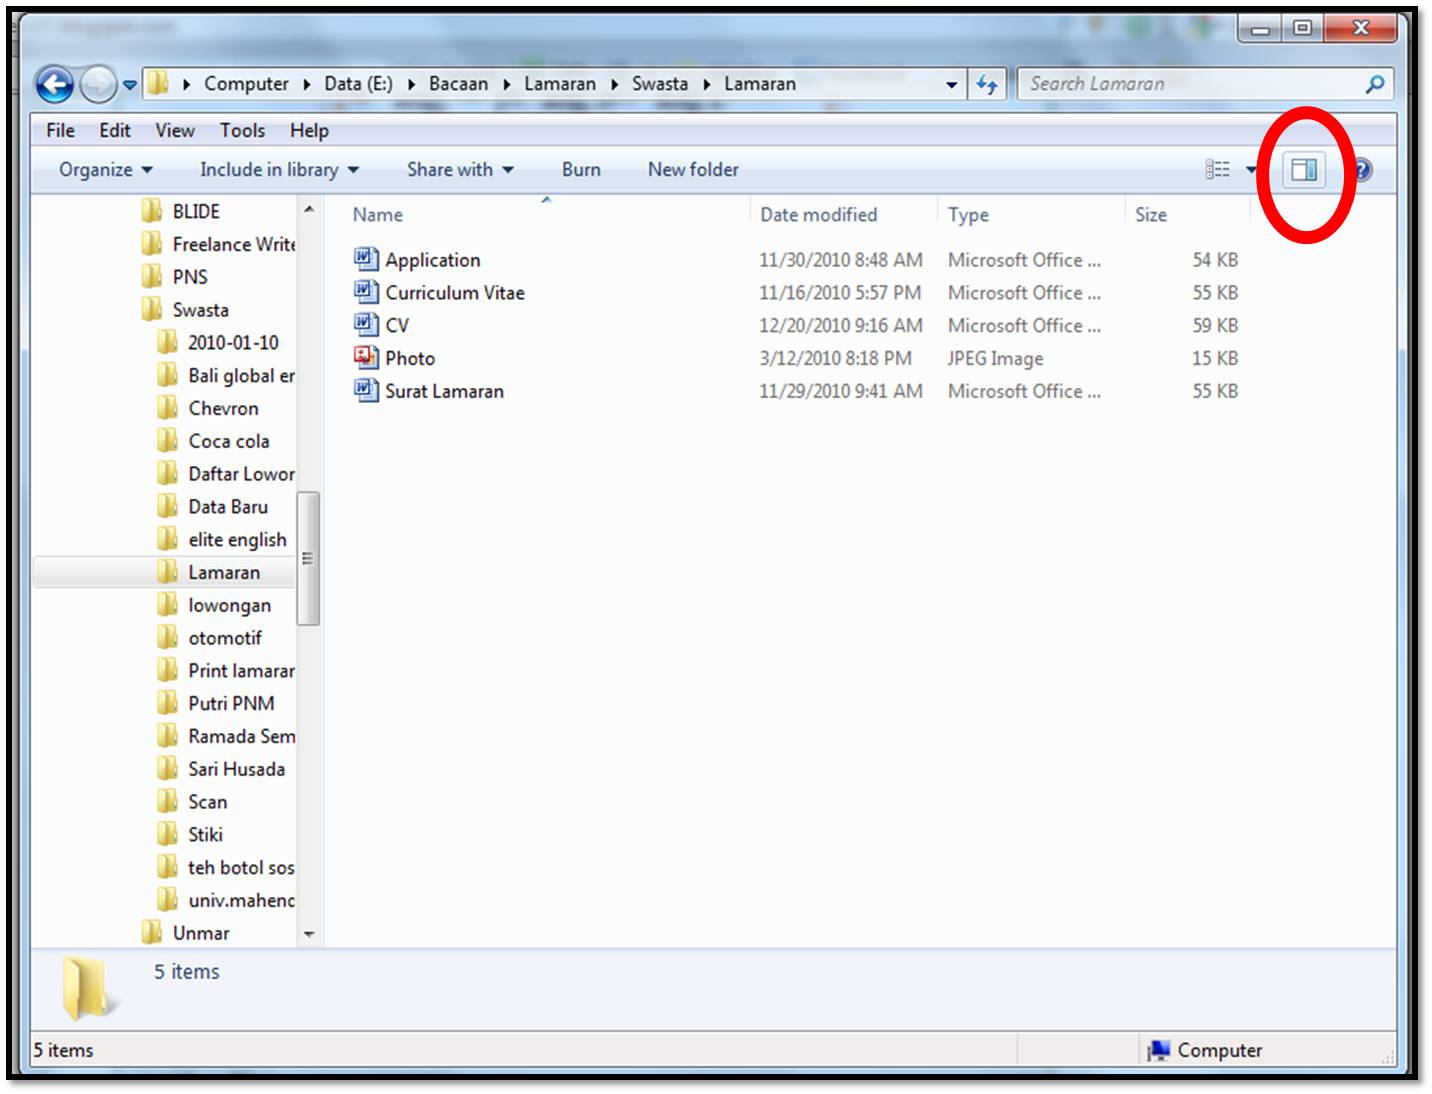
Task: Open the Share with dropdown
Action: coord(461,170)
